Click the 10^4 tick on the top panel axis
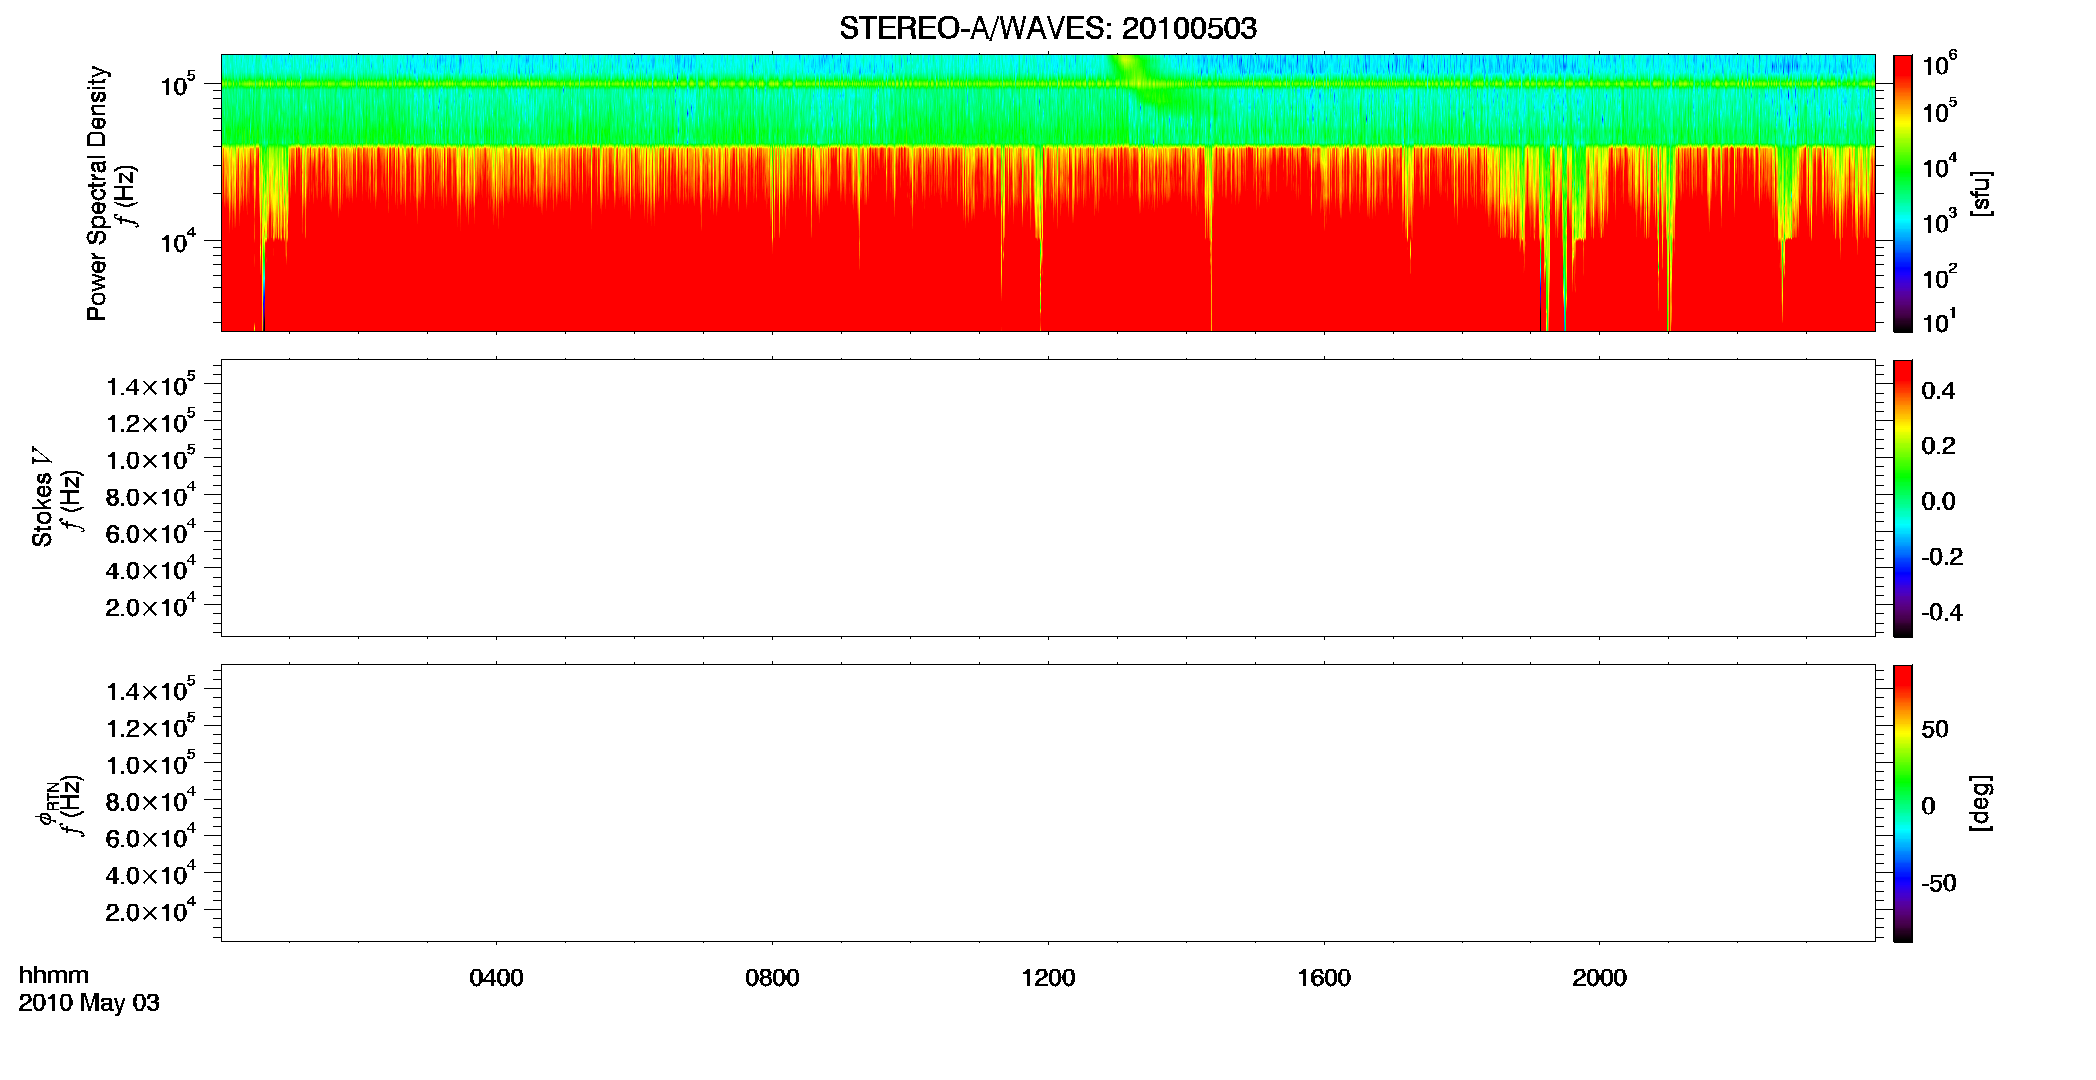The width and height of the screenshot is (2096, 1080). (177, 240)
